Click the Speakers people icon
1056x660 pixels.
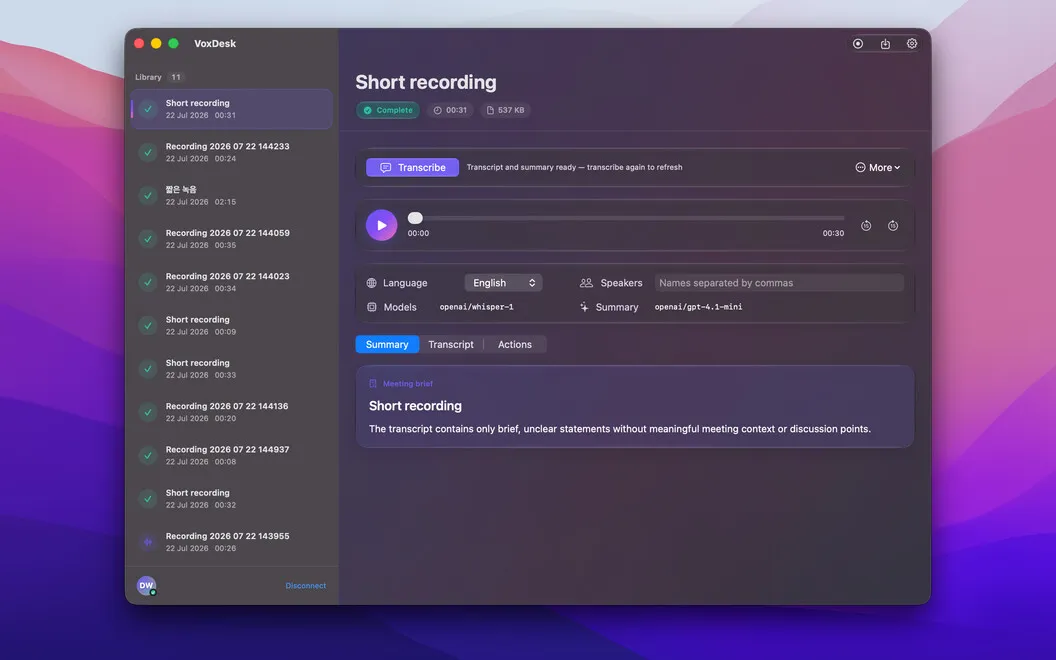[x=586, y=283]
